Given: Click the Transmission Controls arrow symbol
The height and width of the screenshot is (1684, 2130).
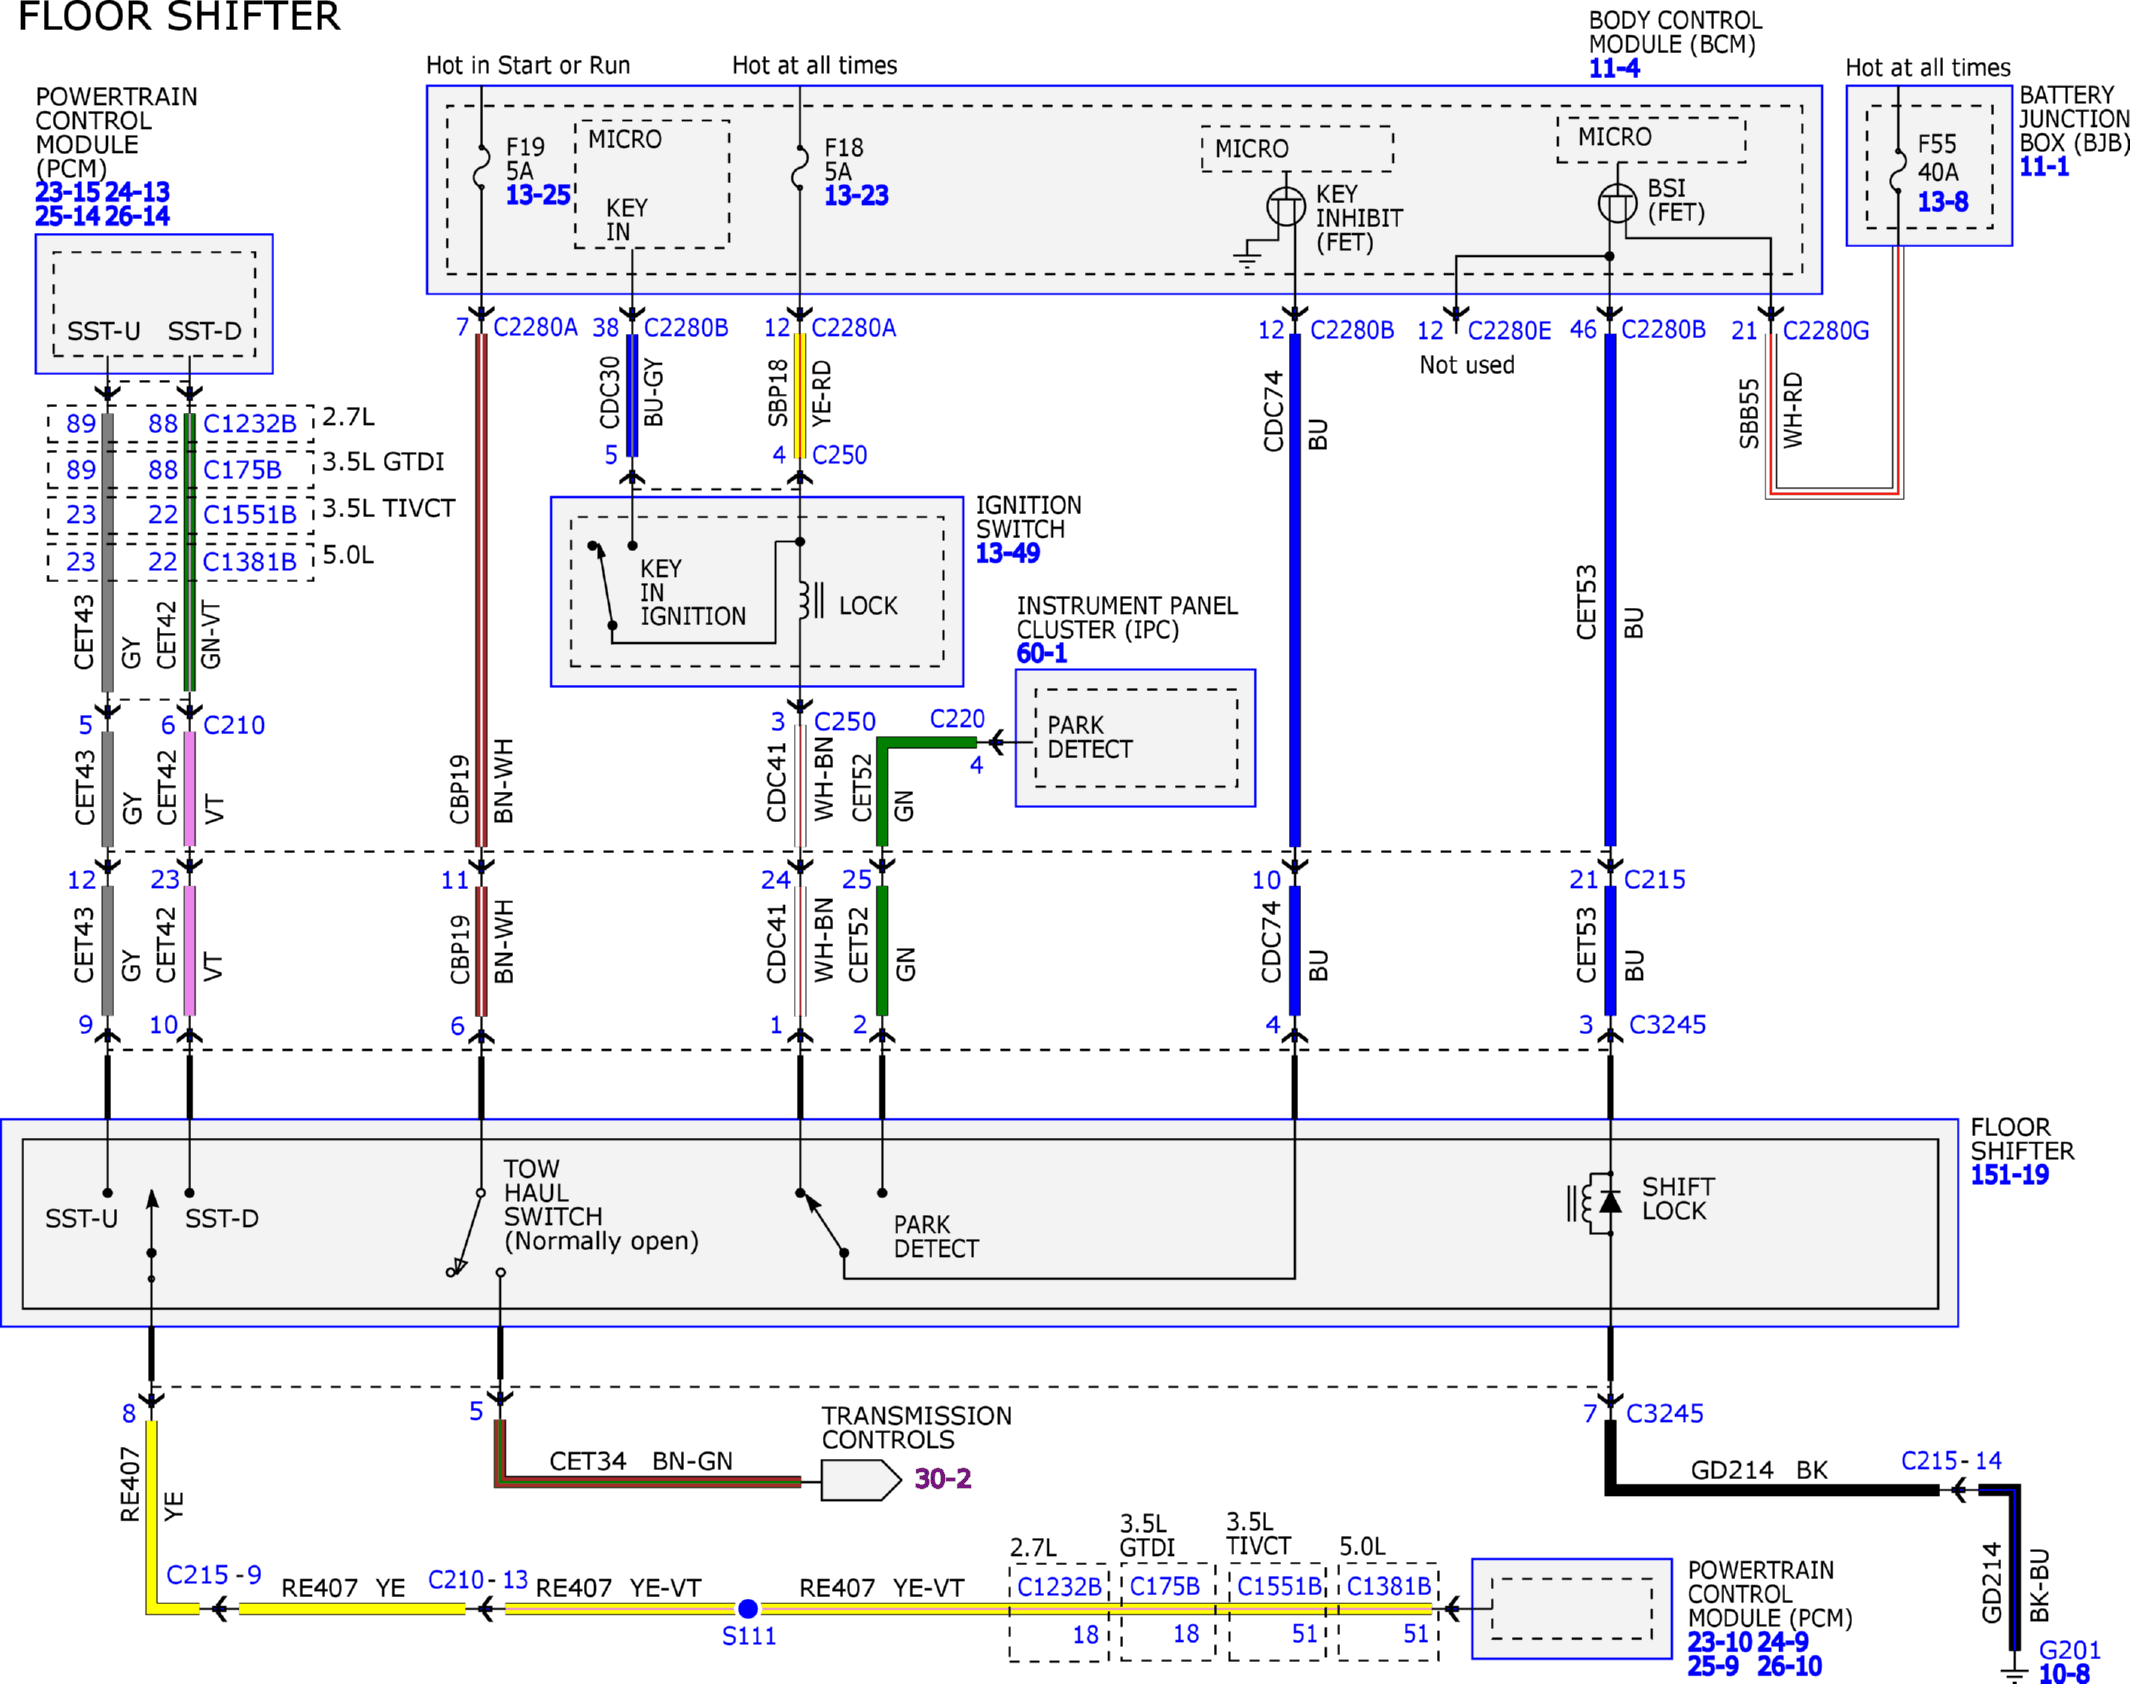Looking at the screenshot, I should click(861, 1480).
